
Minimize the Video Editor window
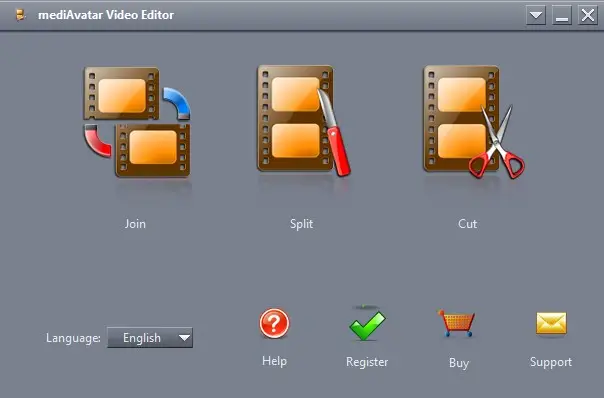(562, 15)
